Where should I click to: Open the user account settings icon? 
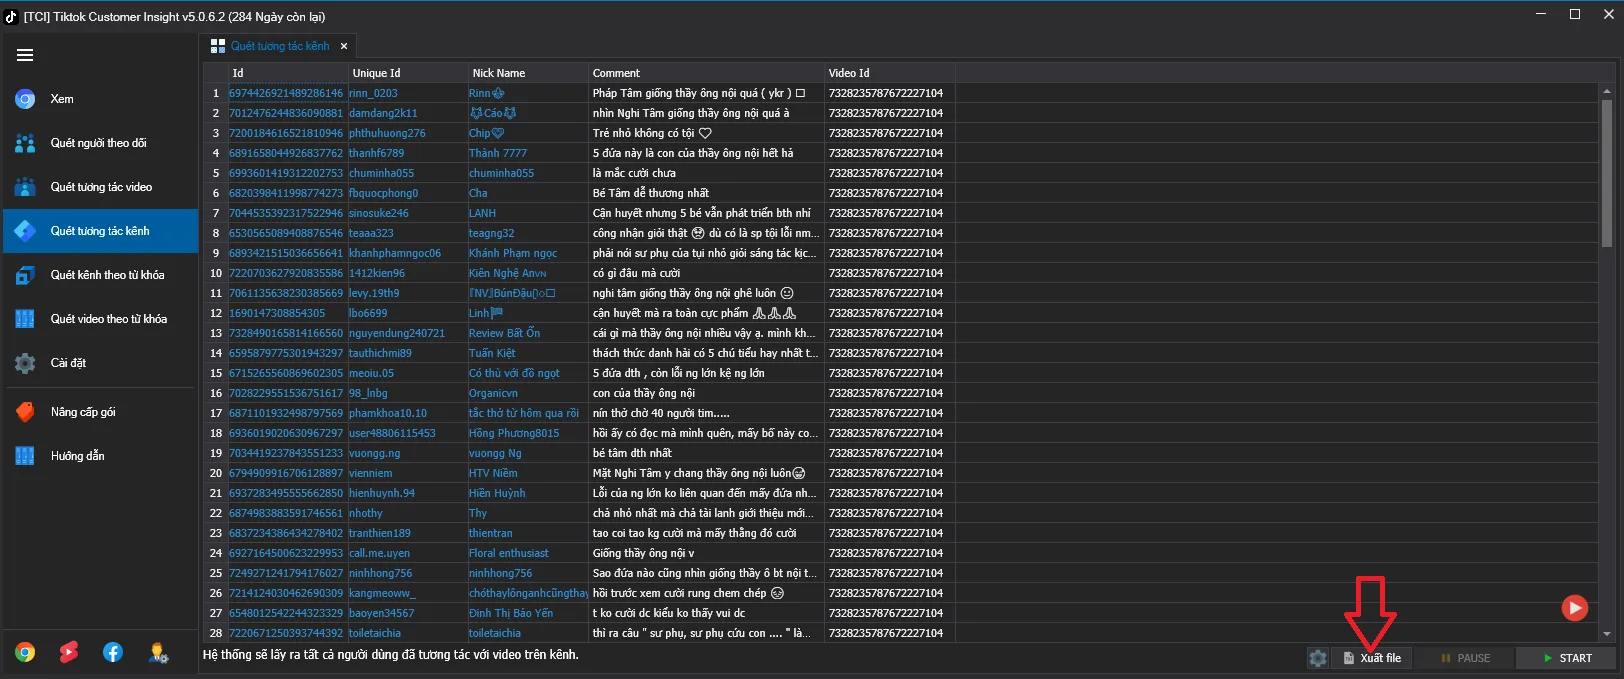coord(158,653)
